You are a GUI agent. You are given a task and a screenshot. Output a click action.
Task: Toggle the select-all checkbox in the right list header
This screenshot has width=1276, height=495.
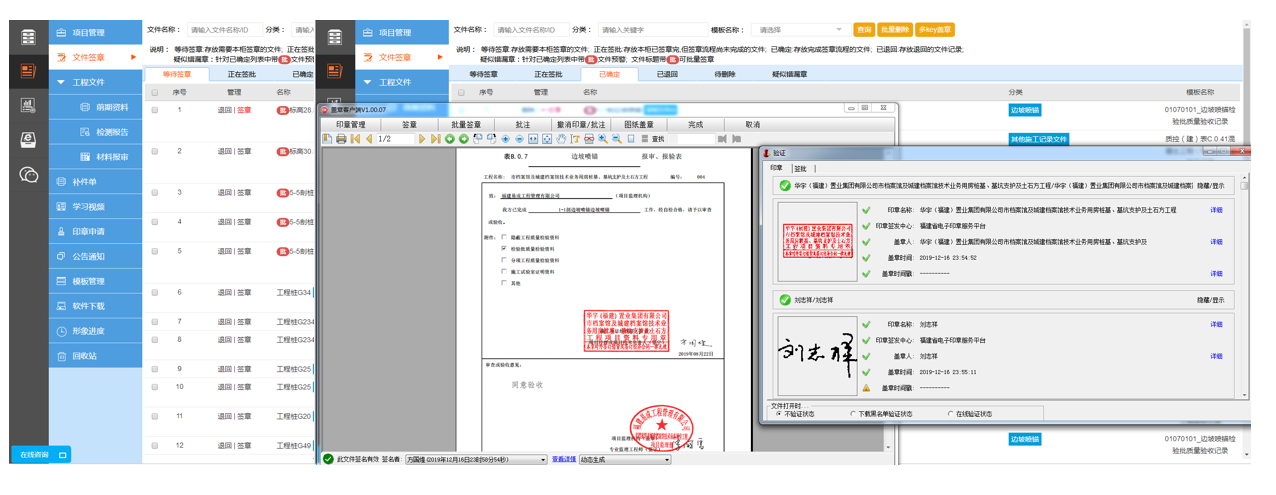pos(461,92)
